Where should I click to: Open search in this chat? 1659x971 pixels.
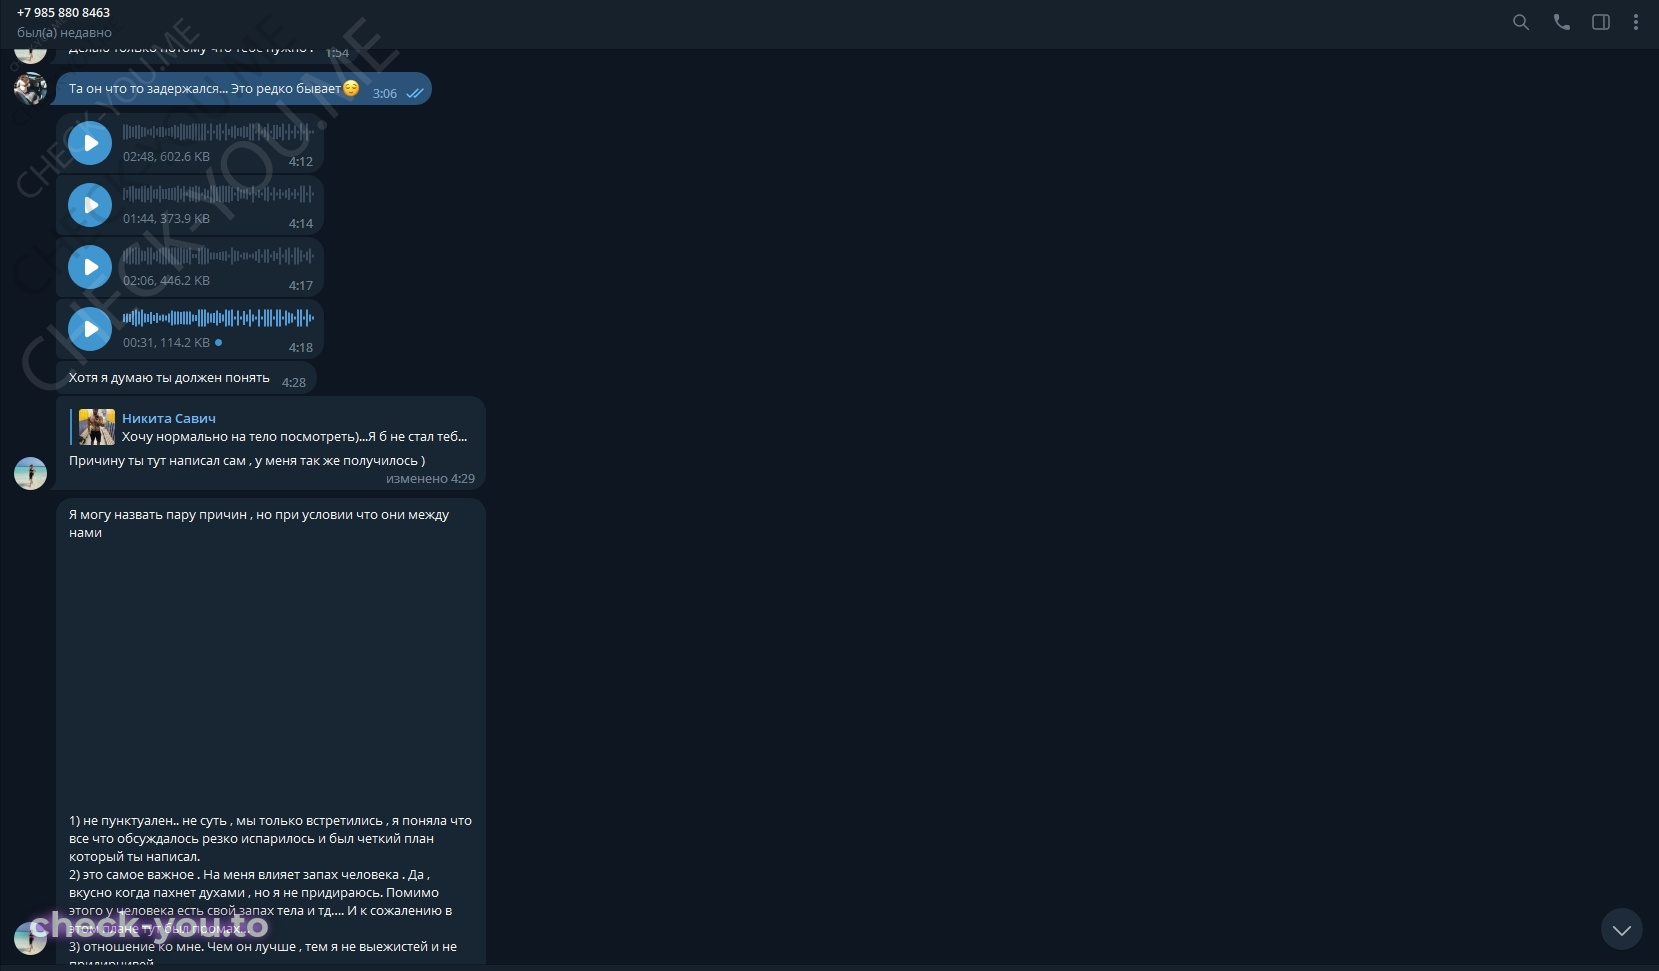pos(1520,22)
